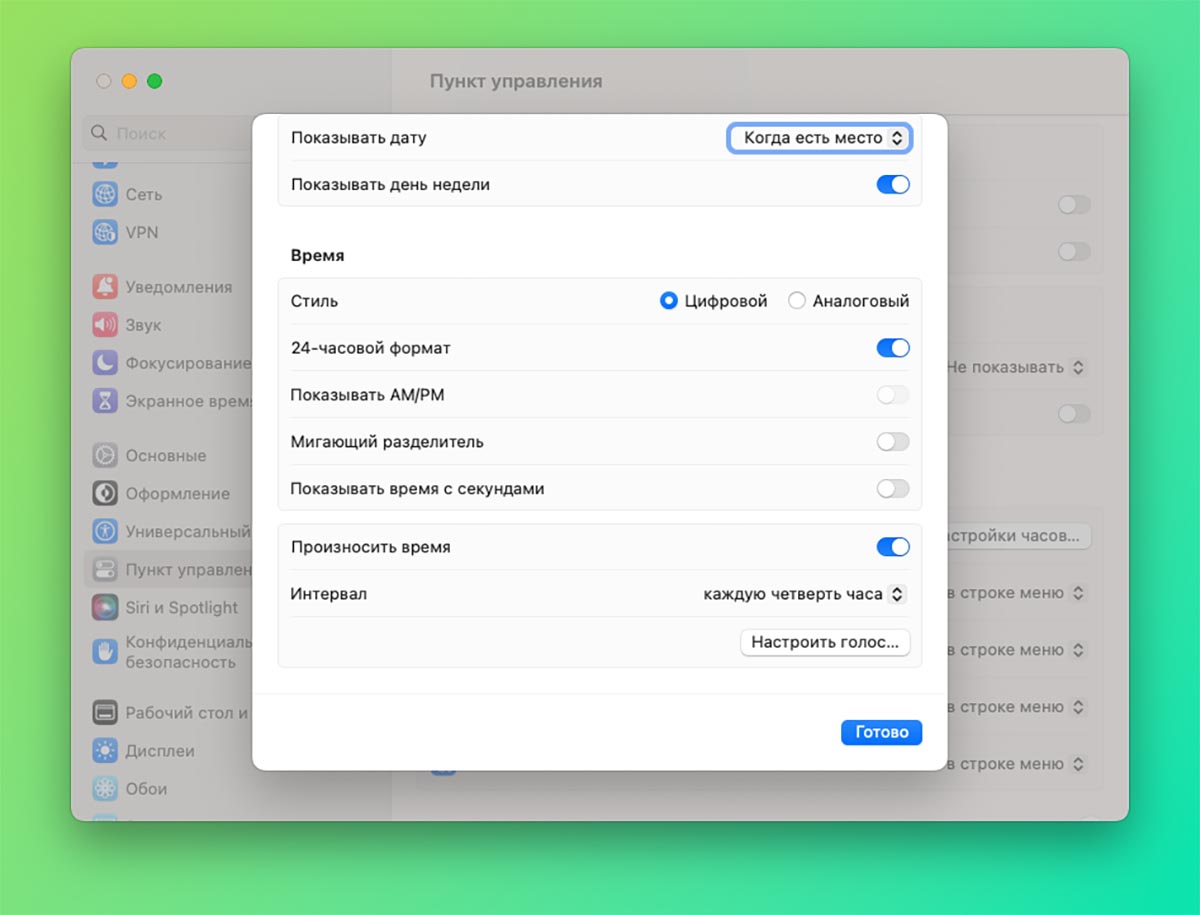This screenshot has width=1200, height=915.
Task: Open the Network (Сеть) sidebar icon
Action: coord(105,194)
